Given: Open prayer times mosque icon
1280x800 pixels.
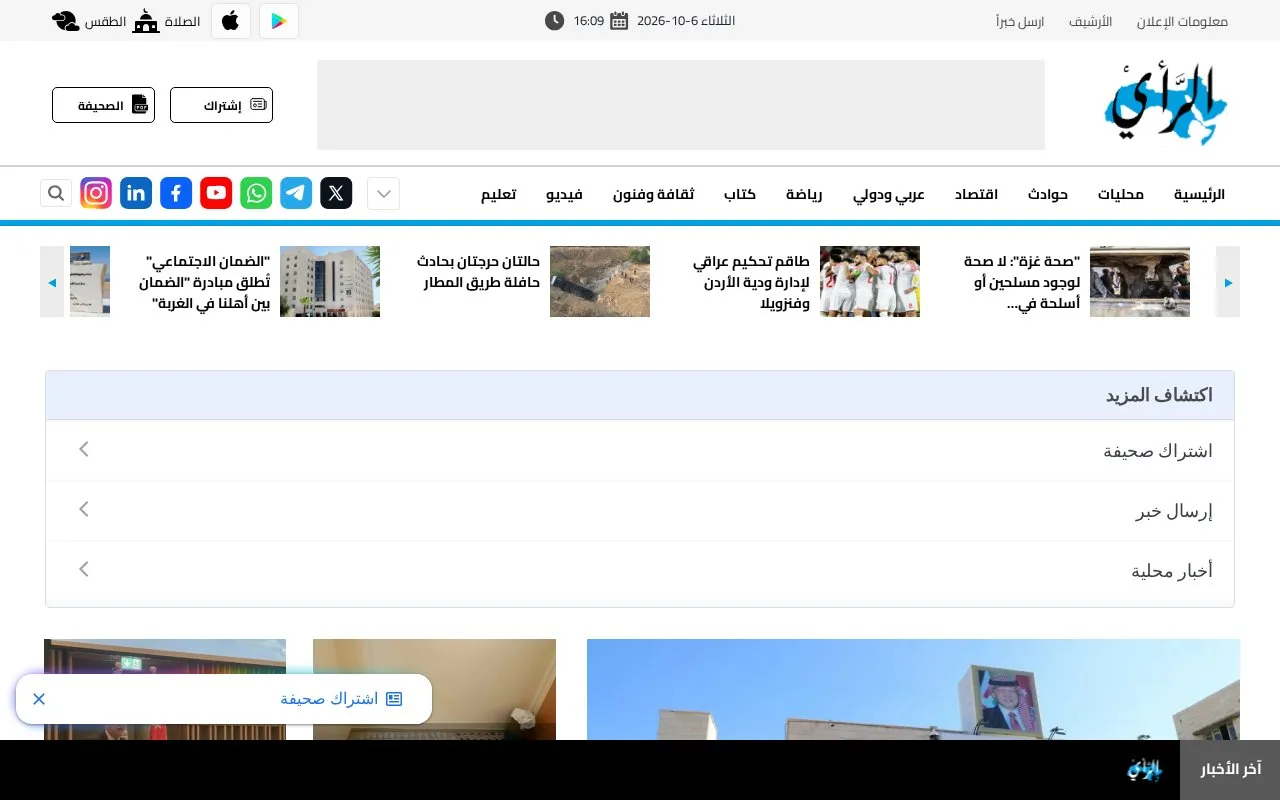Looking at the screenshot, I should [146, 21].
